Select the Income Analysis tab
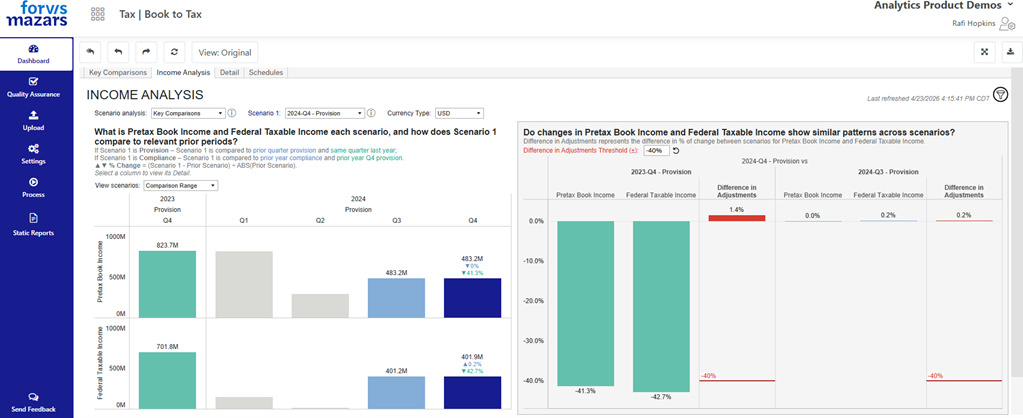 [183, 72]
